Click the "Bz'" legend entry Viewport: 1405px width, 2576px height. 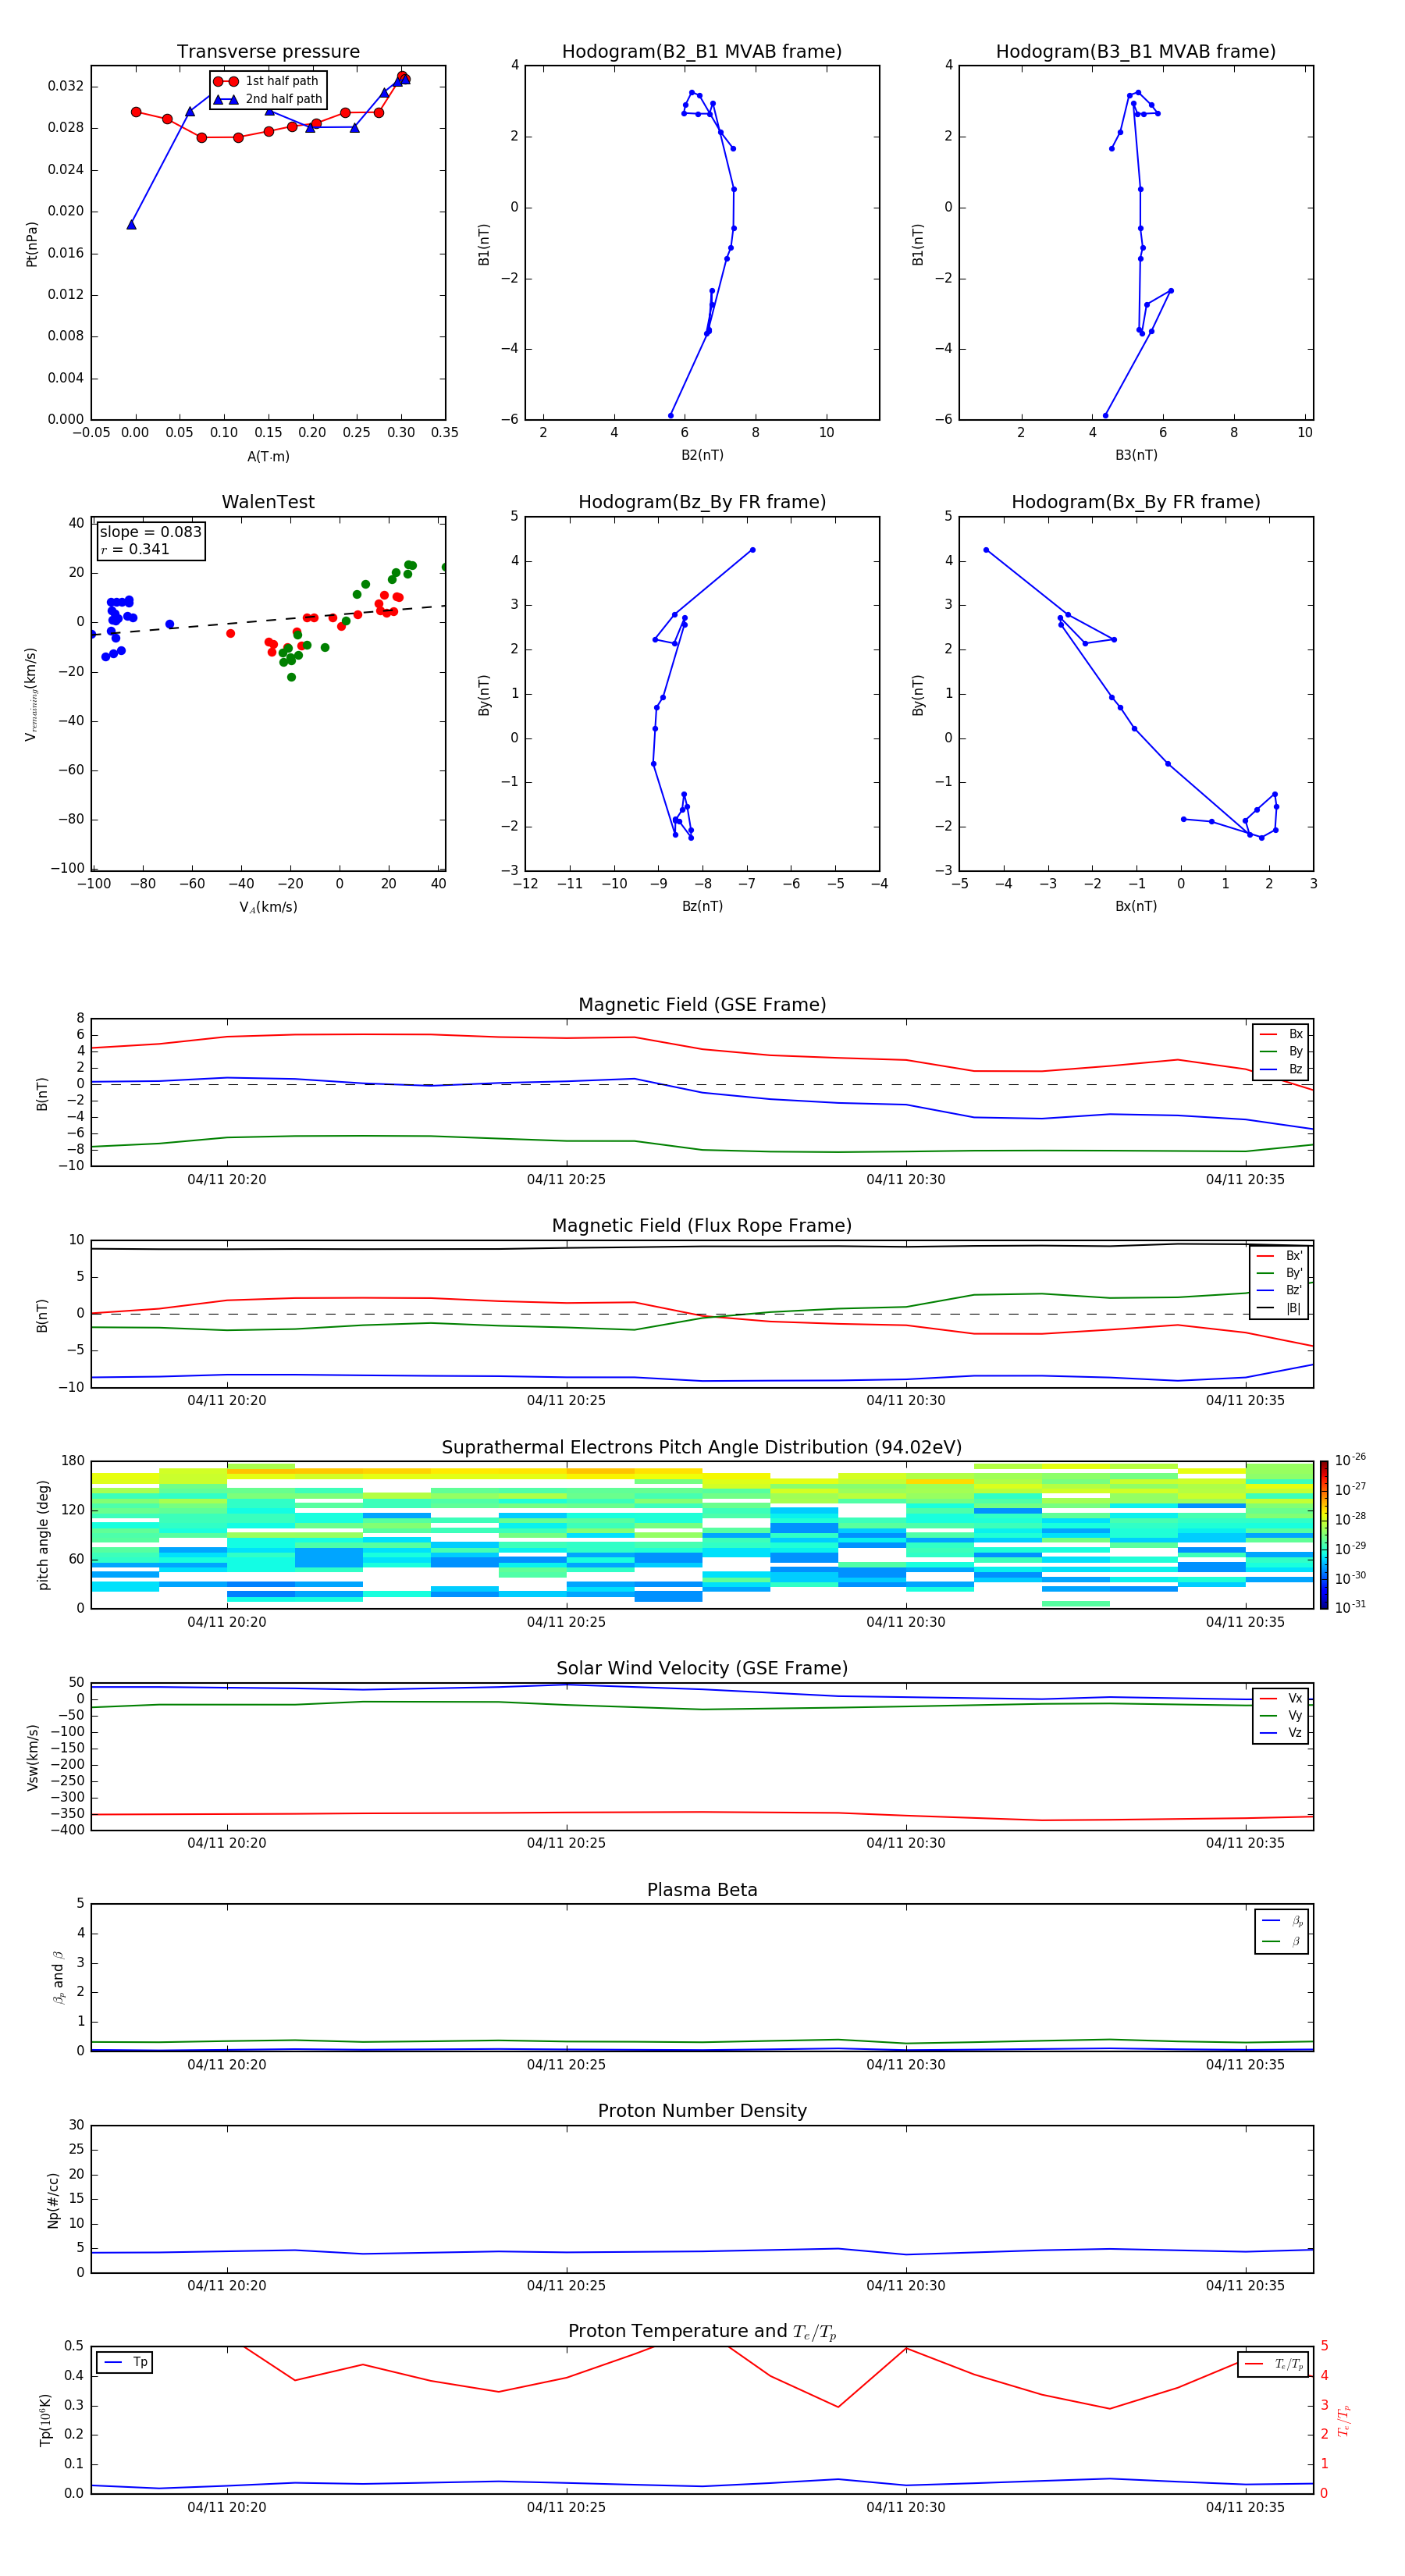(x=1279, y=1290)
